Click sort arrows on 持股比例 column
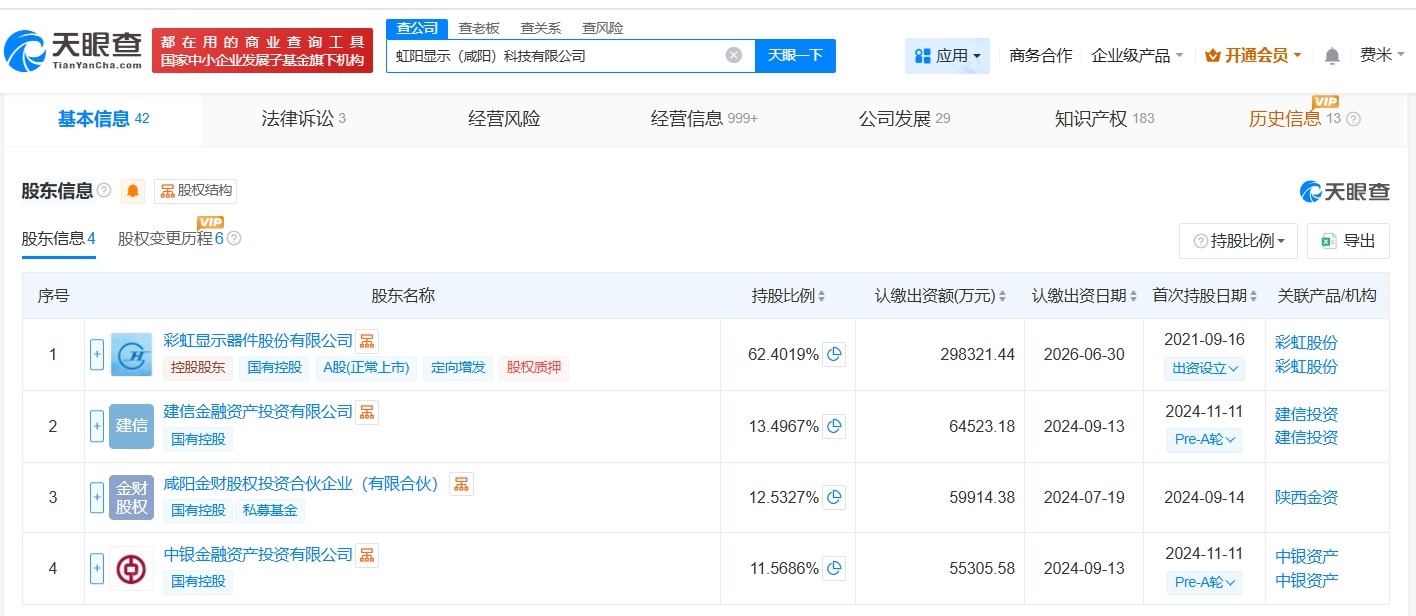The width and height of the screenshot is (1416, 616). click(x=822, y=295)
